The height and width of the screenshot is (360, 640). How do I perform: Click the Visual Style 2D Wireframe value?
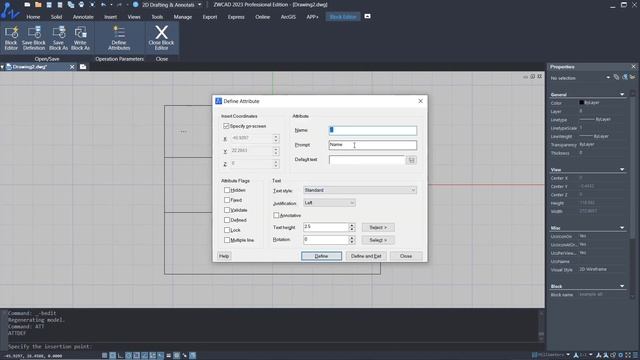pos(593,269)
